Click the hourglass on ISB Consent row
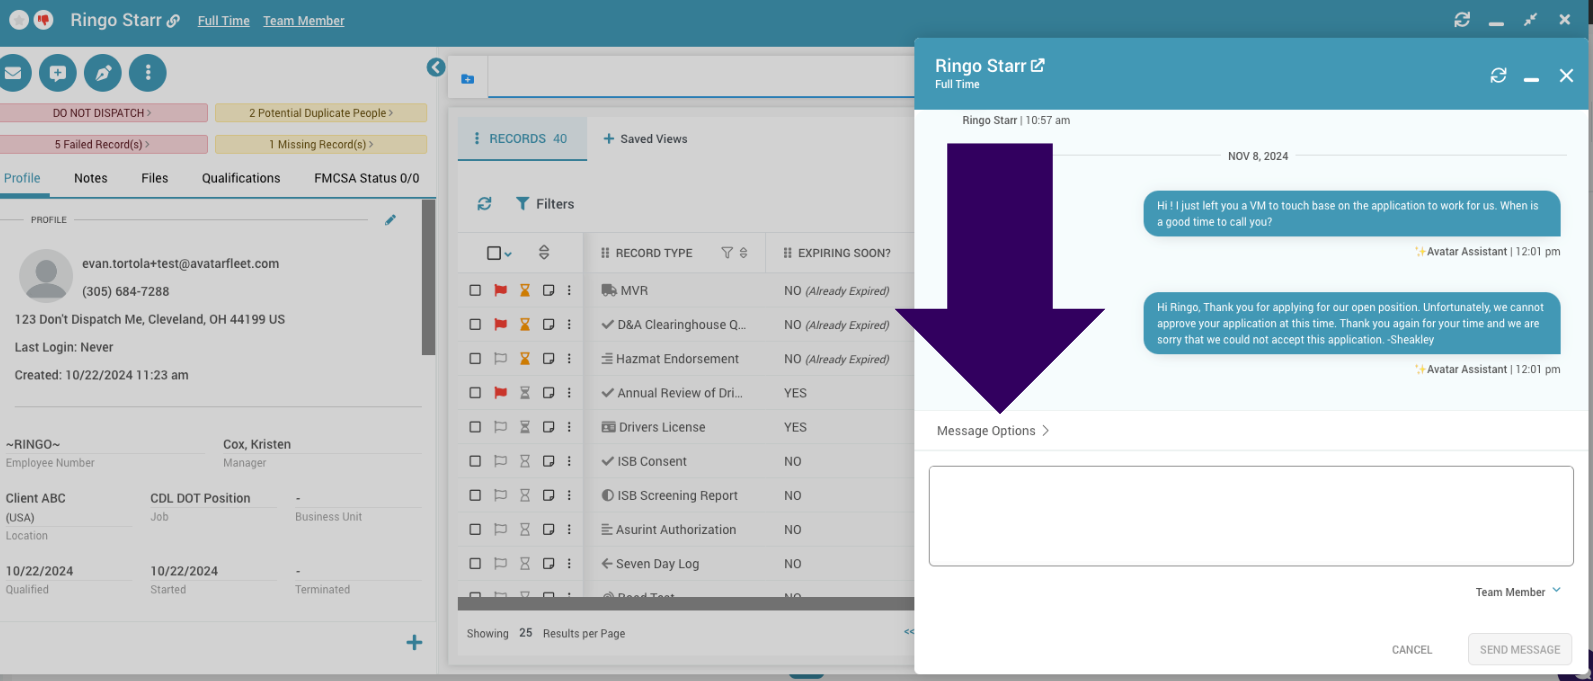 click(525, 461)
